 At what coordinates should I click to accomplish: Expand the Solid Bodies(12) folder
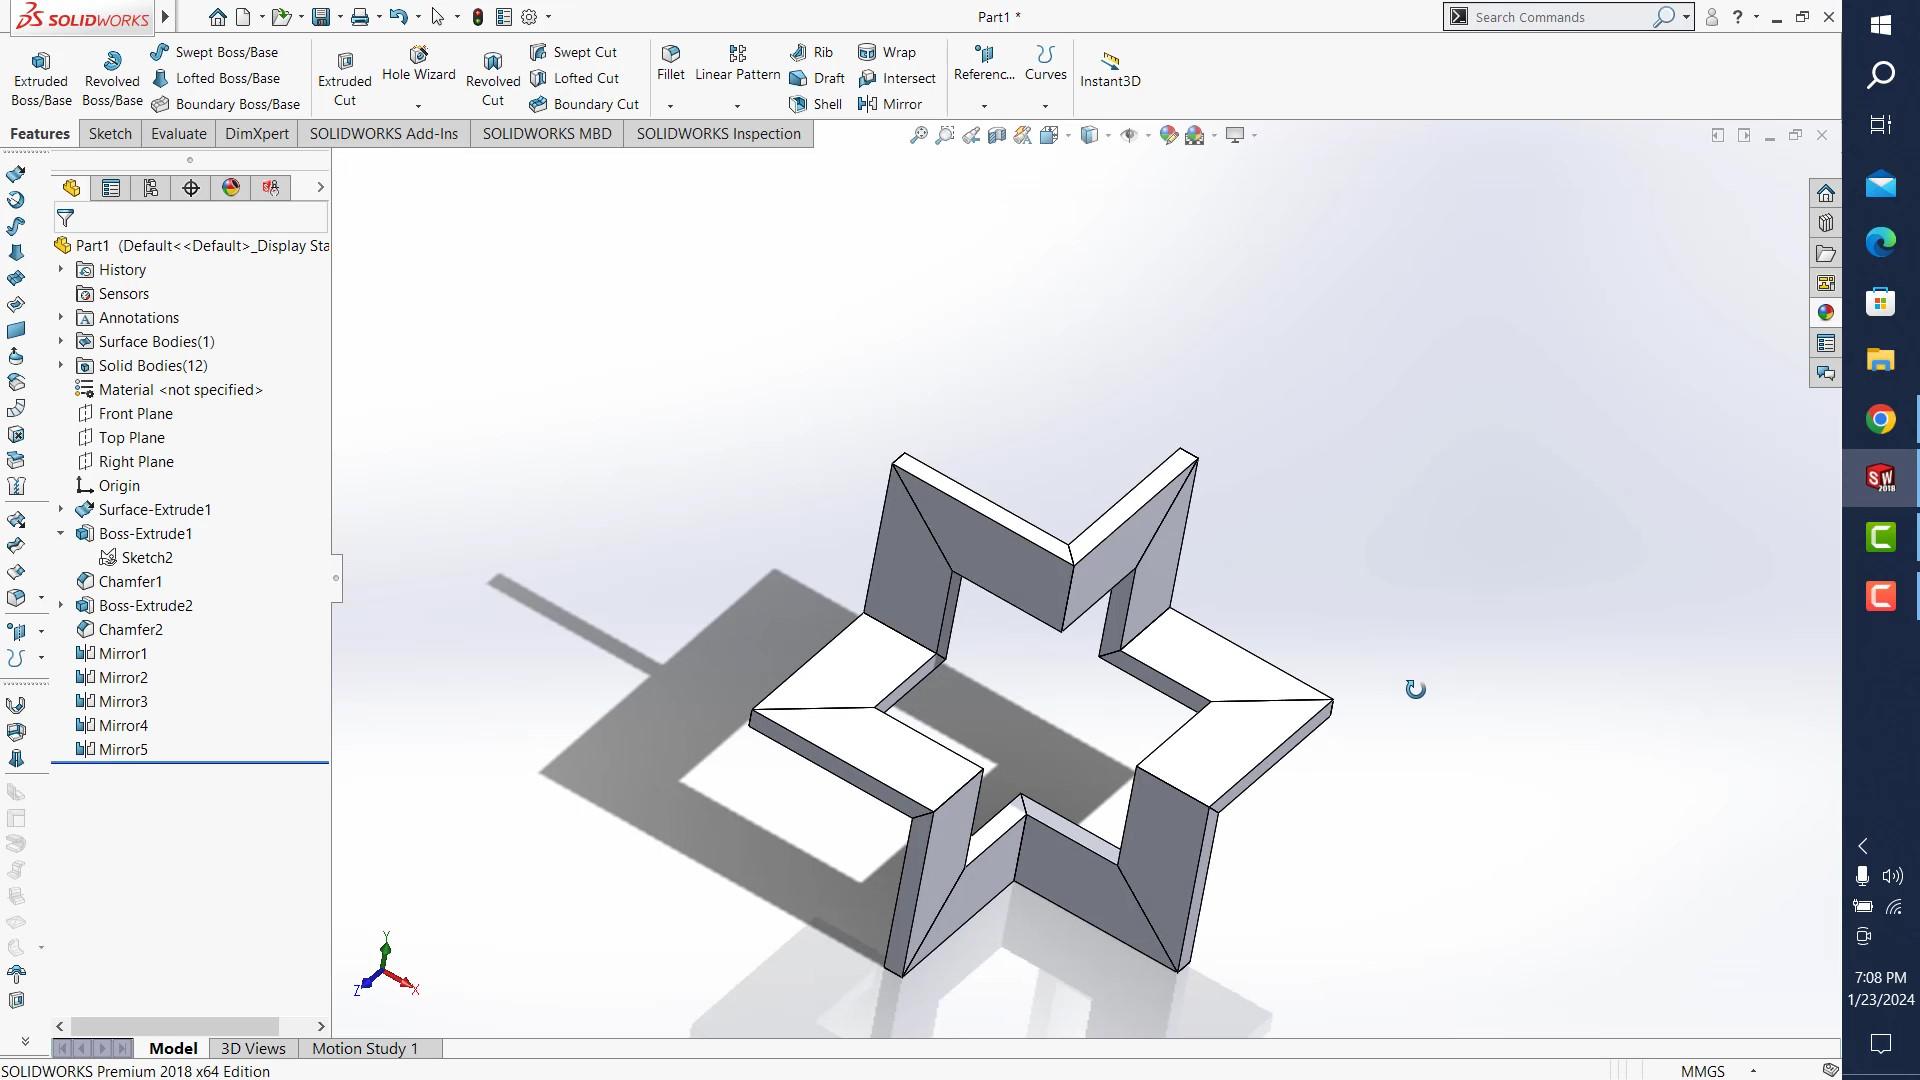click(61, 366)
